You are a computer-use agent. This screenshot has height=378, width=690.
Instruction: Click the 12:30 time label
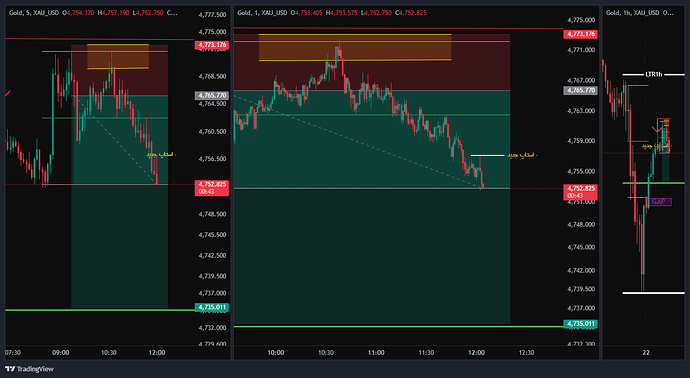coord(526,352)
